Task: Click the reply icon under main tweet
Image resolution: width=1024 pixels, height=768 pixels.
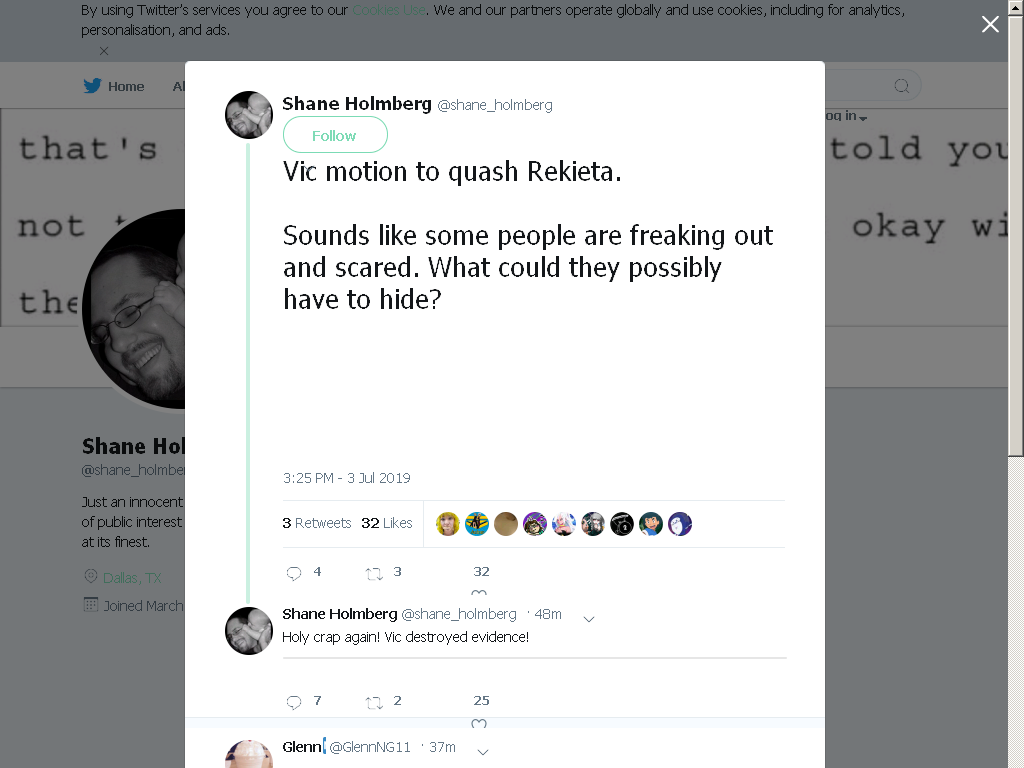Action: [294, 573]
